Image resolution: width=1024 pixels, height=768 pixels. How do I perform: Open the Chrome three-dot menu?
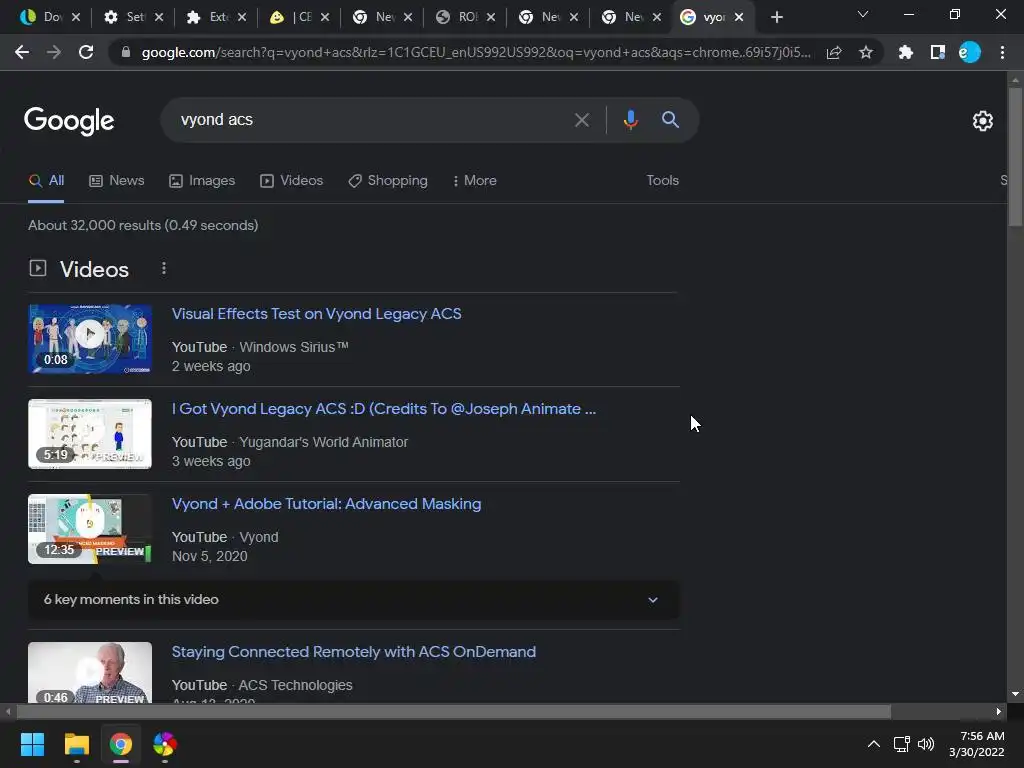[x=1002, y=52]
